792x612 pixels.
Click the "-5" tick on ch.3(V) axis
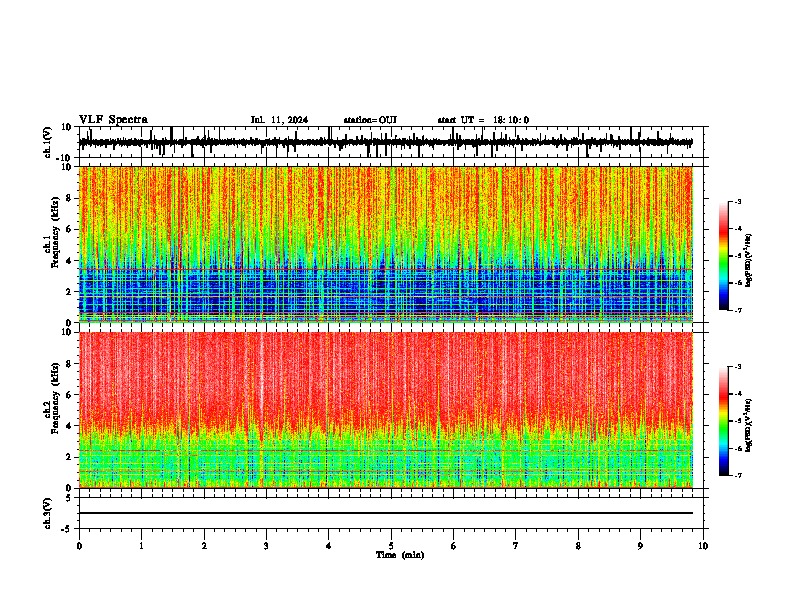[67, 529]
